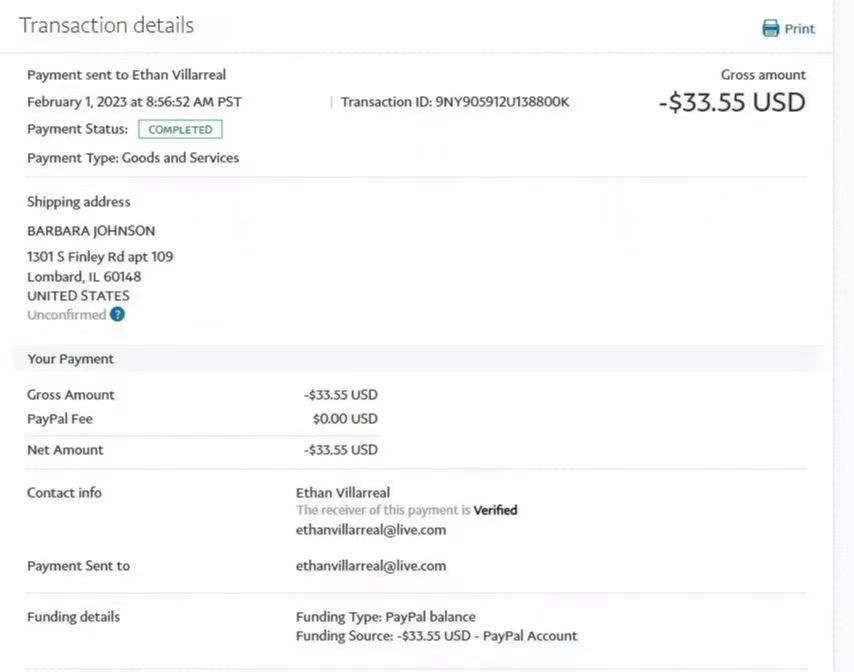This screenshot has height=672, width=854.
Task: Click the COMPLETED payment status badge
Action: (x=180, y=129)
